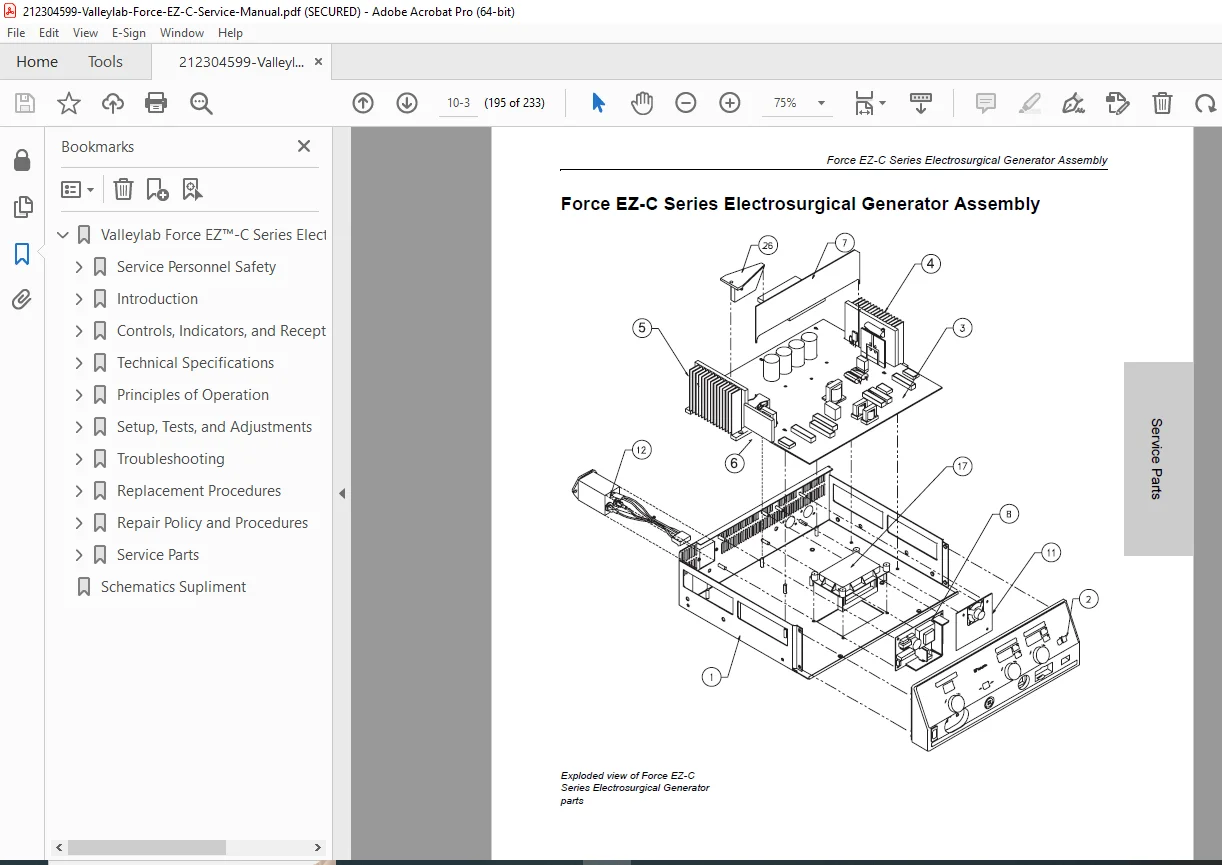Choose the Selection arrow tool
This screenshot has height=865, width=1222.
[598, 103]
